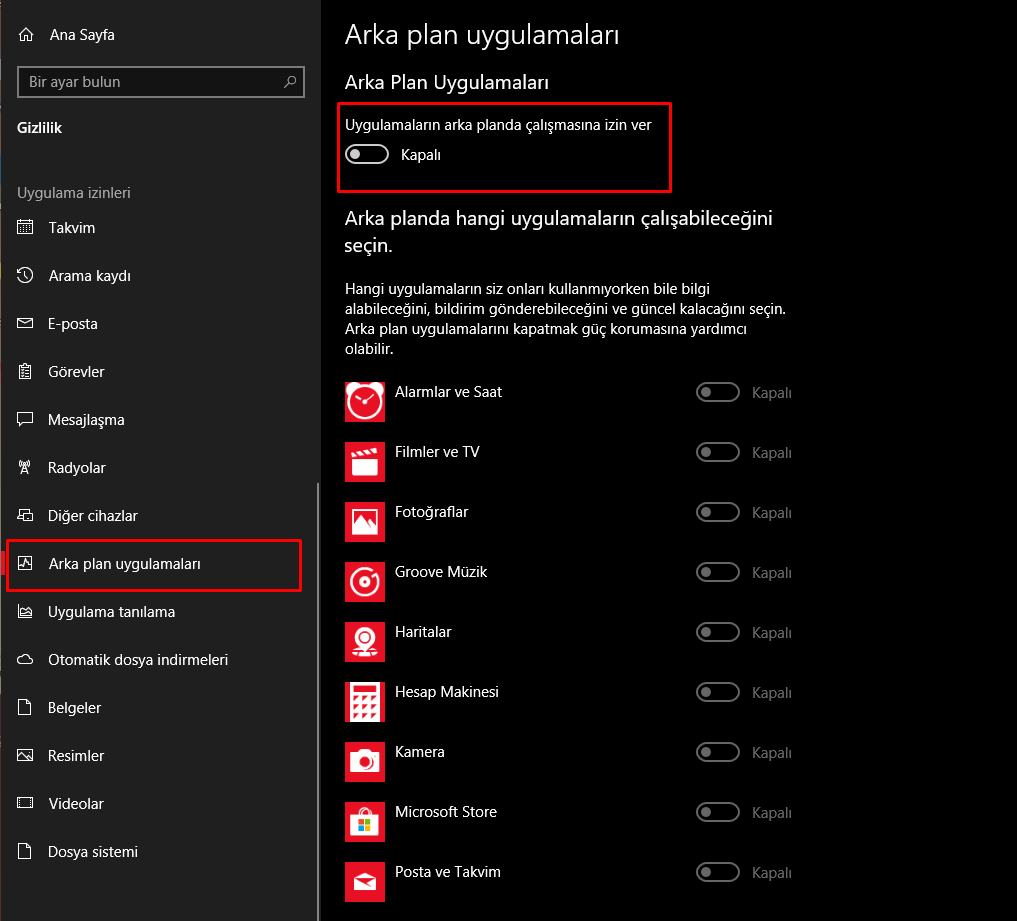Screen dimensions: 1017x921
Task: Click the Alarmlar ve Saat app icon
Action: 365,402
